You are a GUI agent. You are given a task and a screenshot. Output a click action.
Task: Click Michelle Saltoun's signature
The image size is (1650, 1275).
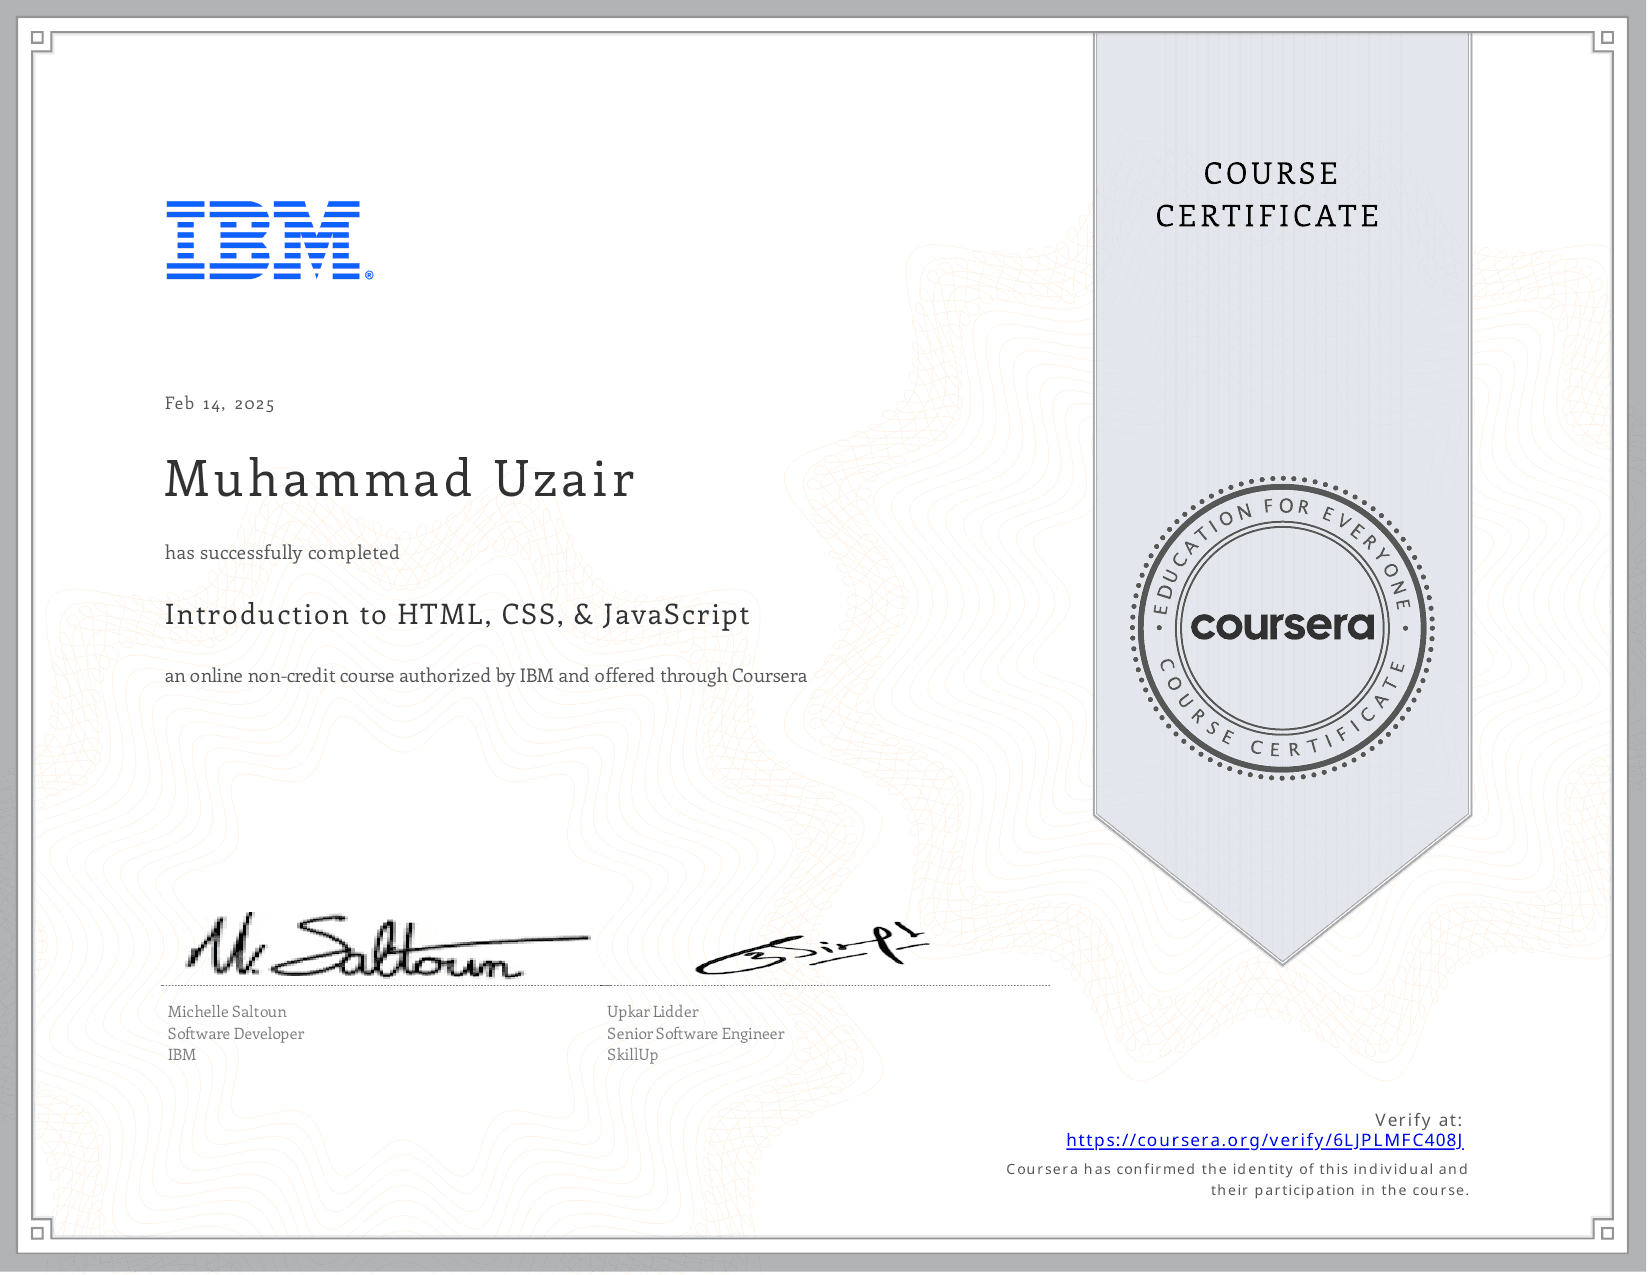click(x=350, y=950)
